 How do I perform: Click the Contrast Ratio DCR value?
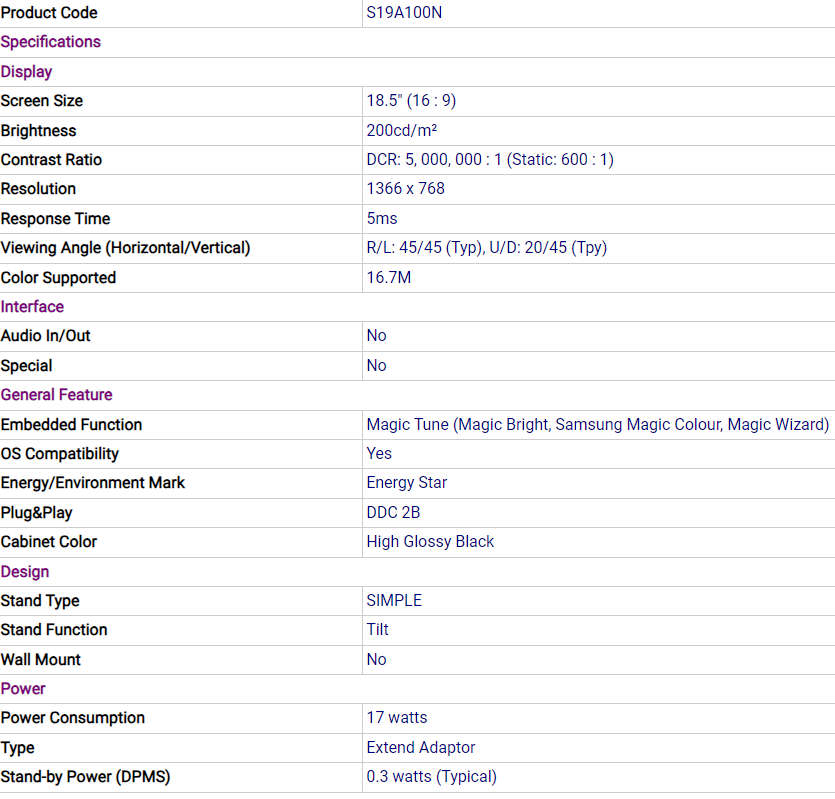[x=490, y=160]
